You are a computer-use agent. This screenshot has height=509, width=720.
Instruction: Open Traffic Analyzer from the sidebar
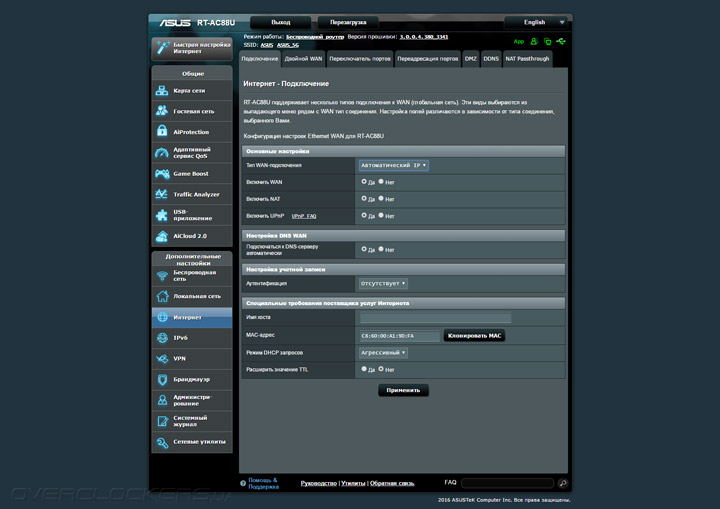(x=163, y=194)
